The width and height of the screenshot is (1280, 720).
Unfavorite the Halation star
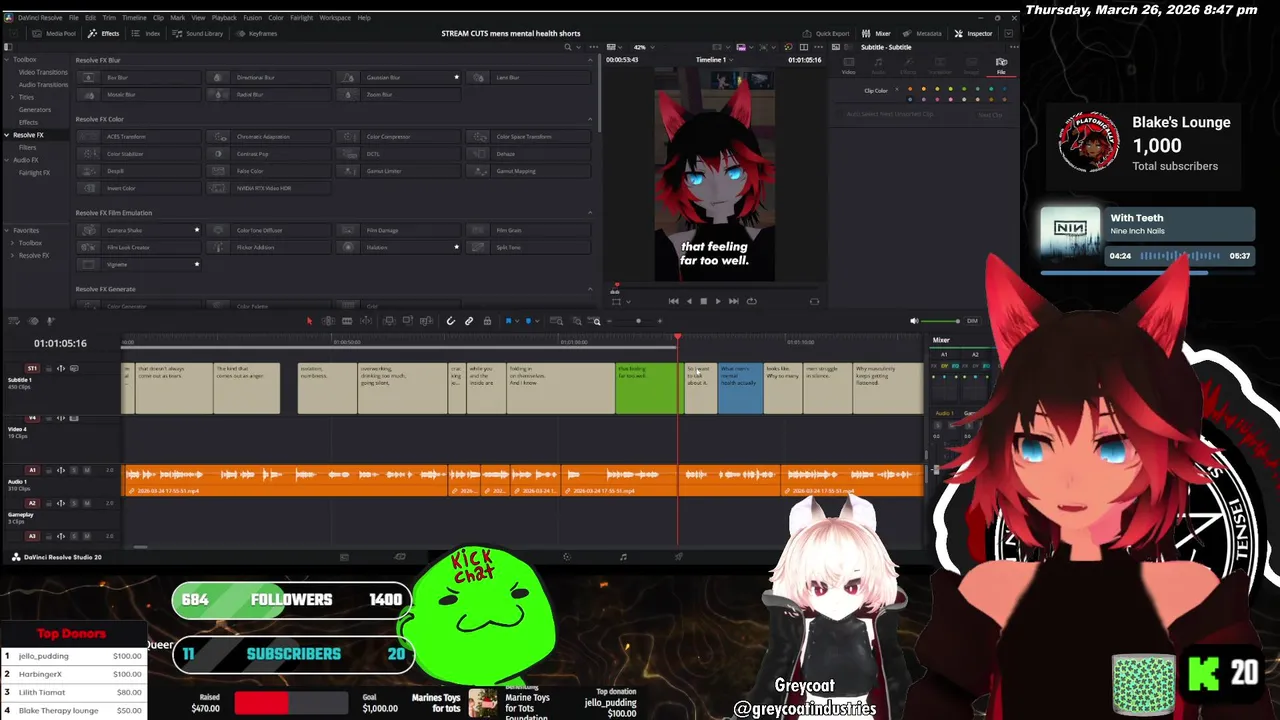coord(457,247)
